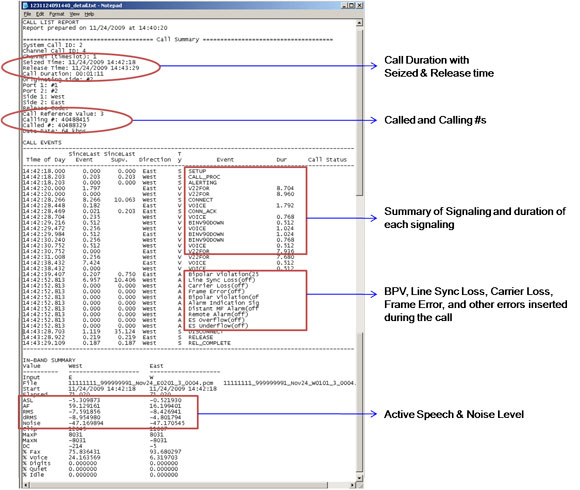580x490 pixels.
Task: Click the 'DC' row value -214
Action: point(75,446)
